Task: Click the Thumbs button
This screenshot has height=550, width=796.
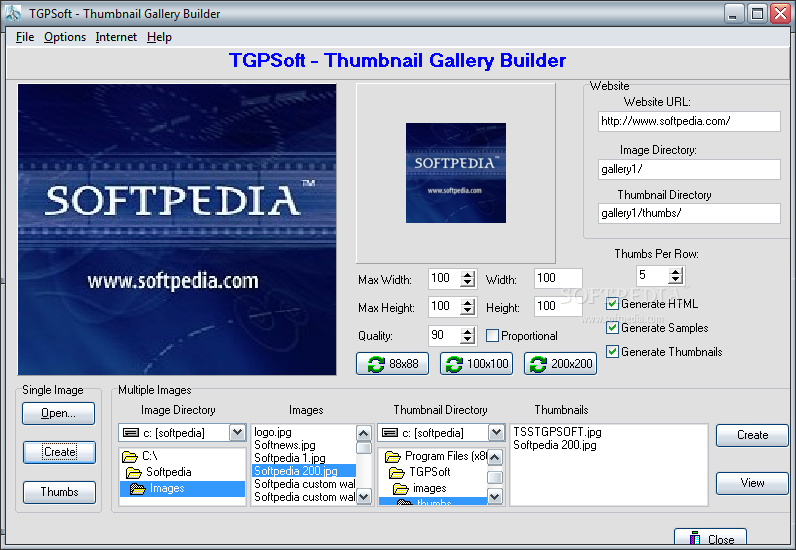Action: [59, 492]
